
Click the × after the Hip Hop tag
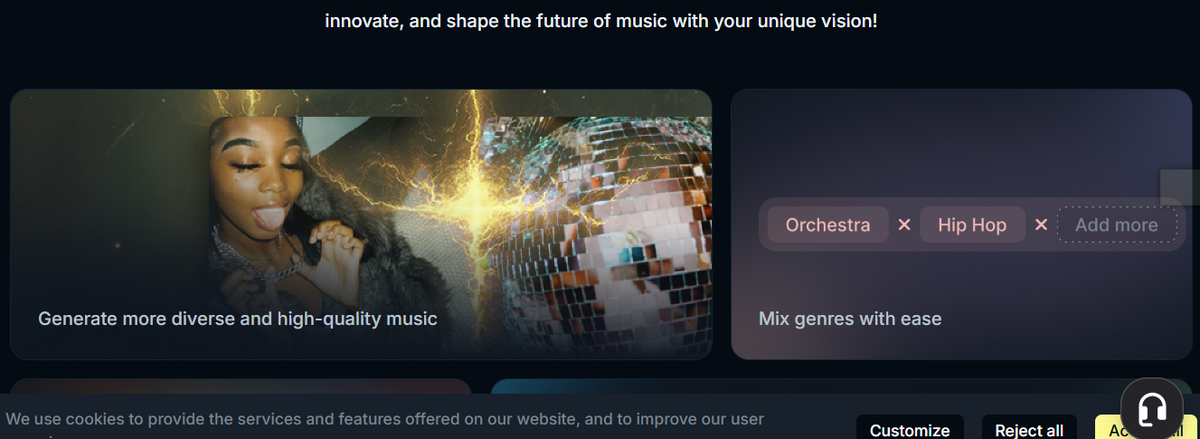point(1040,225)
